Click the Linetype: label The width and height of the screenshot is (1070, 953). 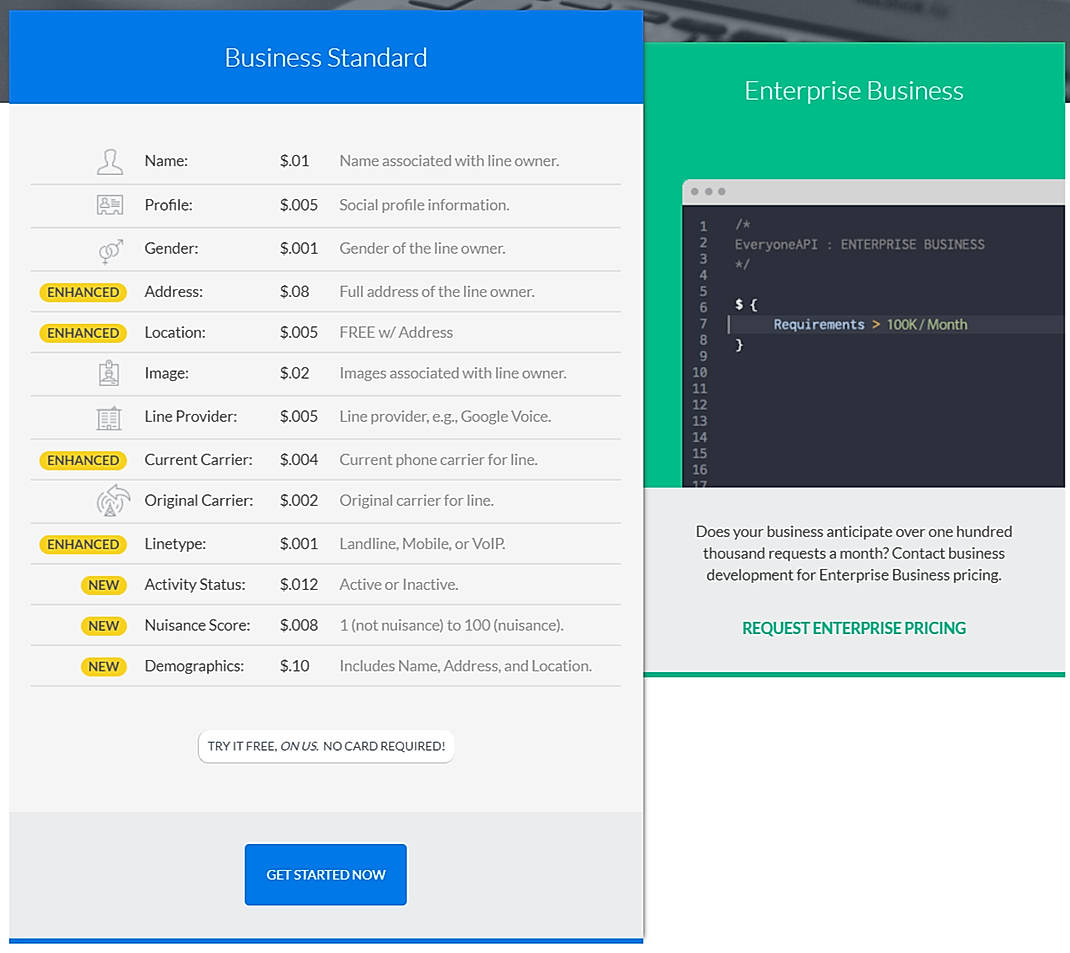175,544
